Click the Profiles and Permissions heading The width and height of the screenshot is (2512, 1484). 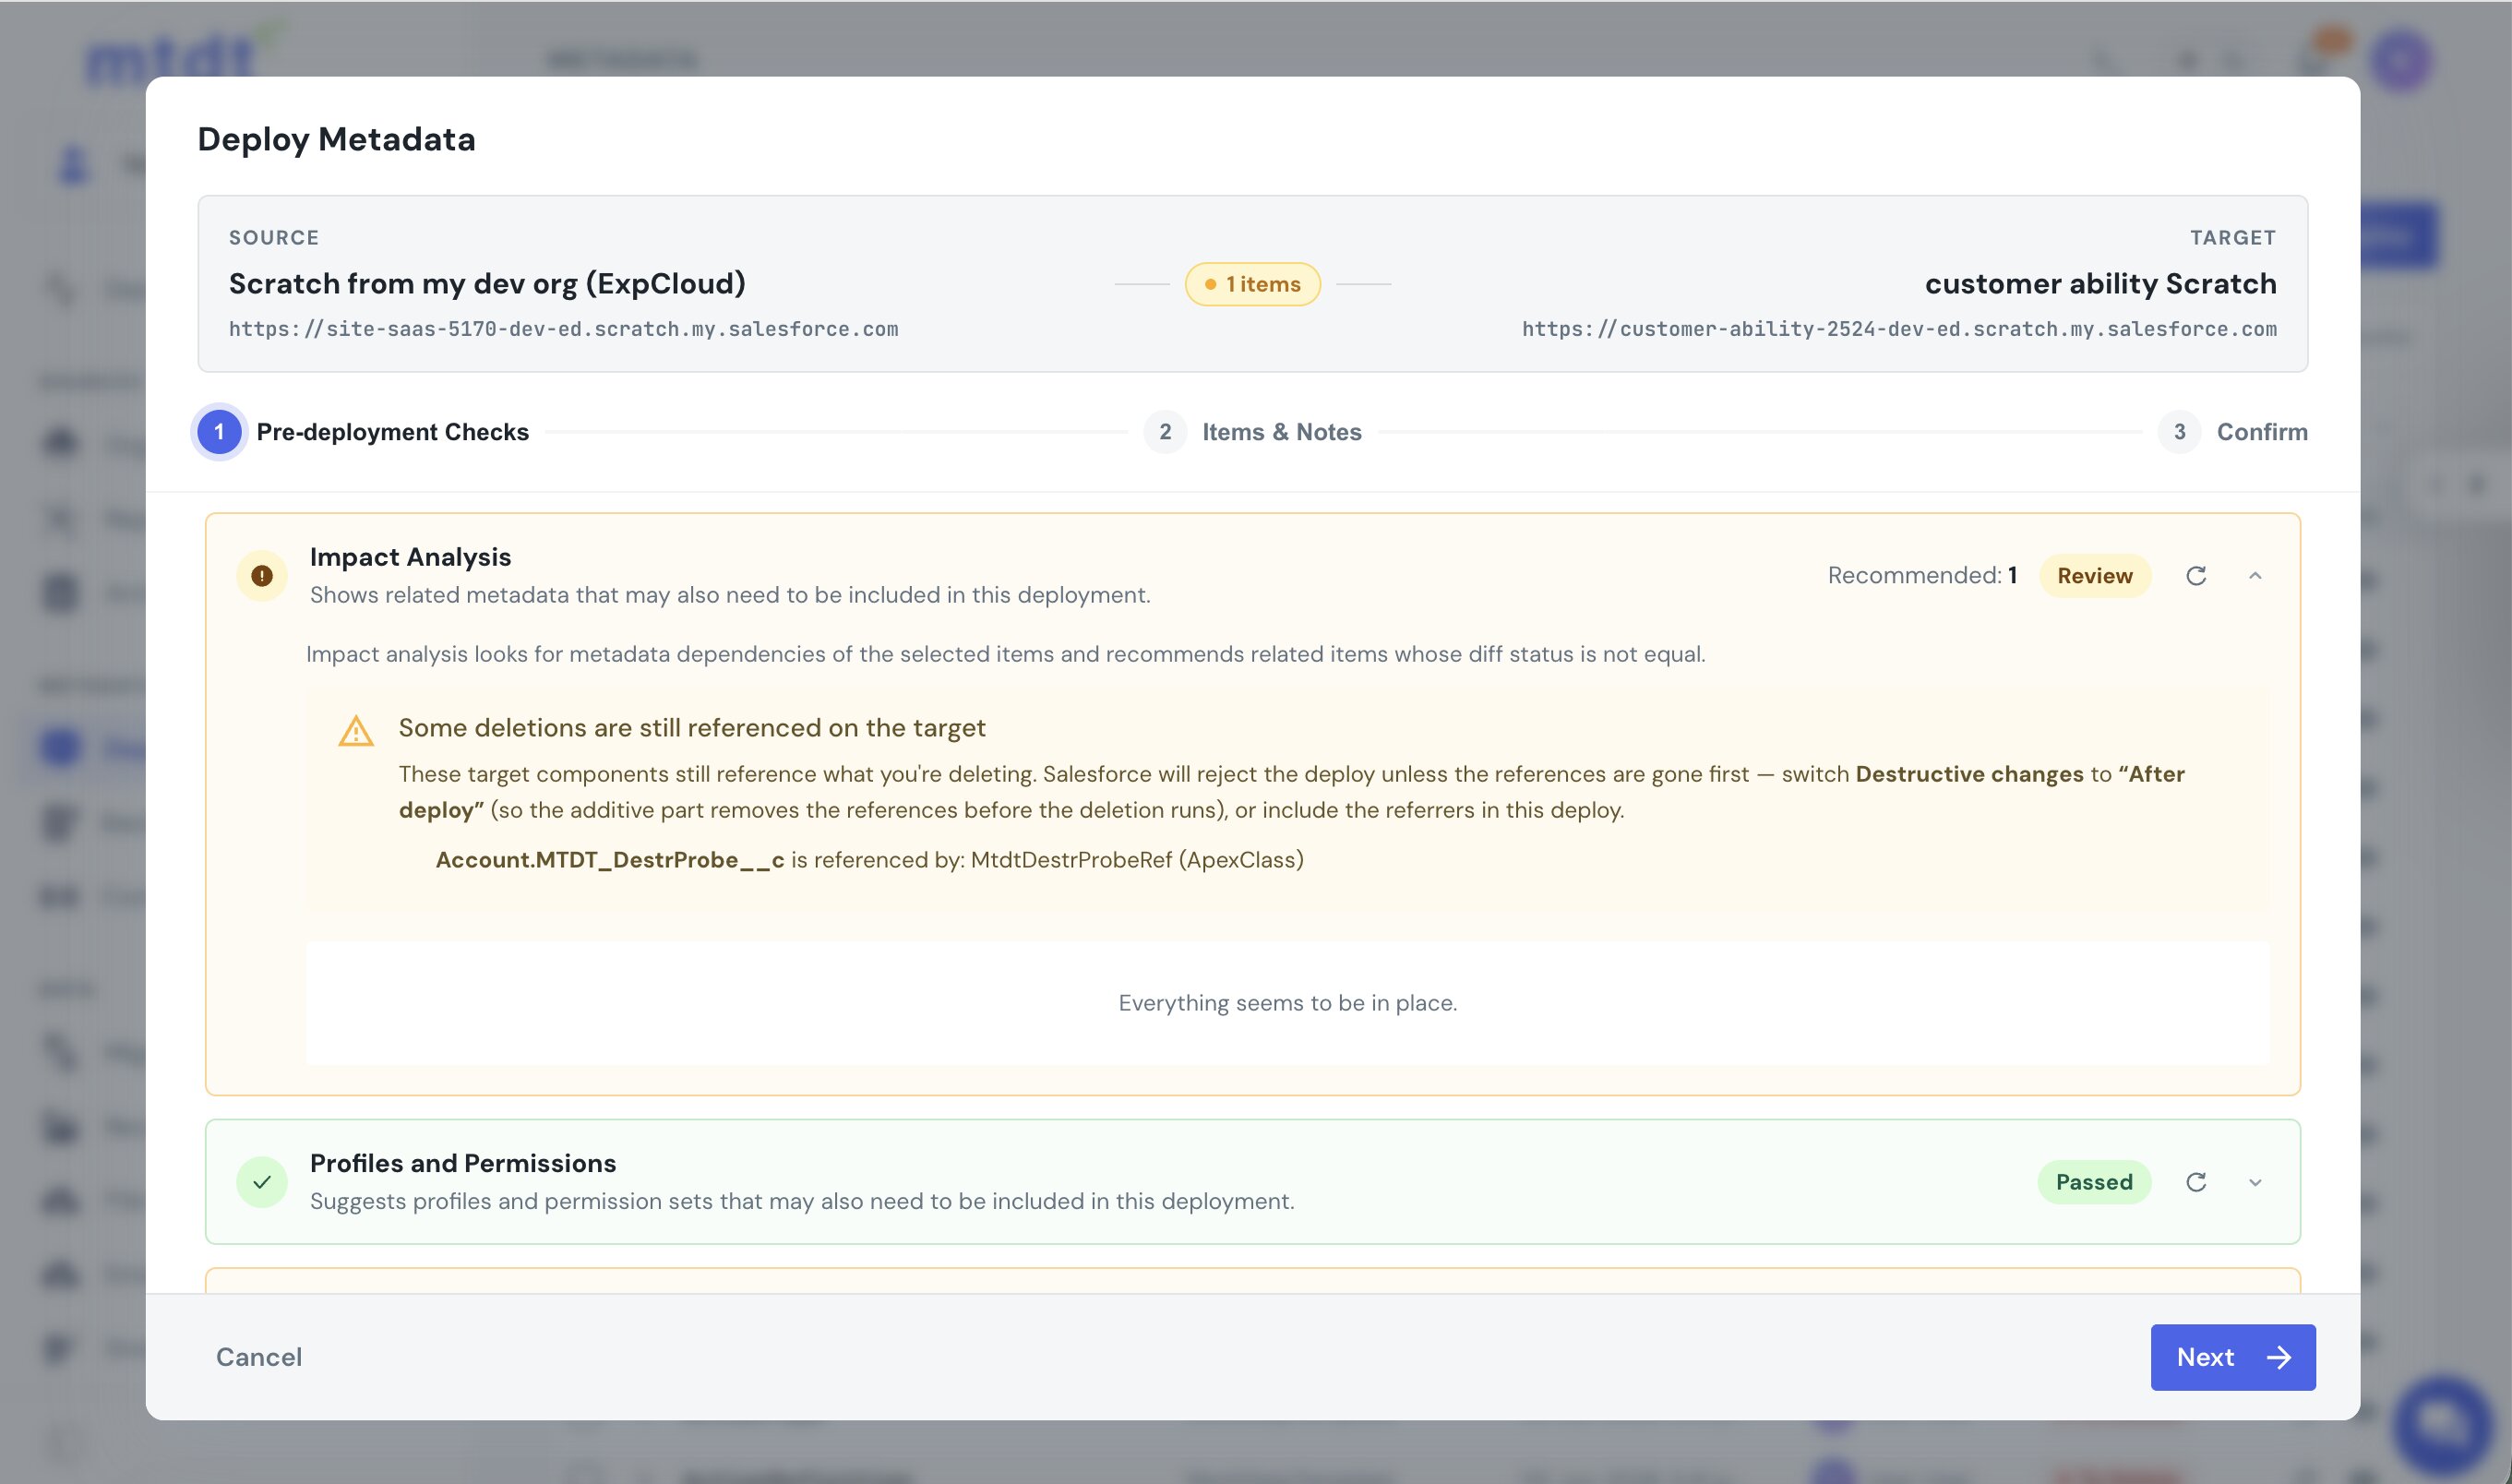(463, 1163)
